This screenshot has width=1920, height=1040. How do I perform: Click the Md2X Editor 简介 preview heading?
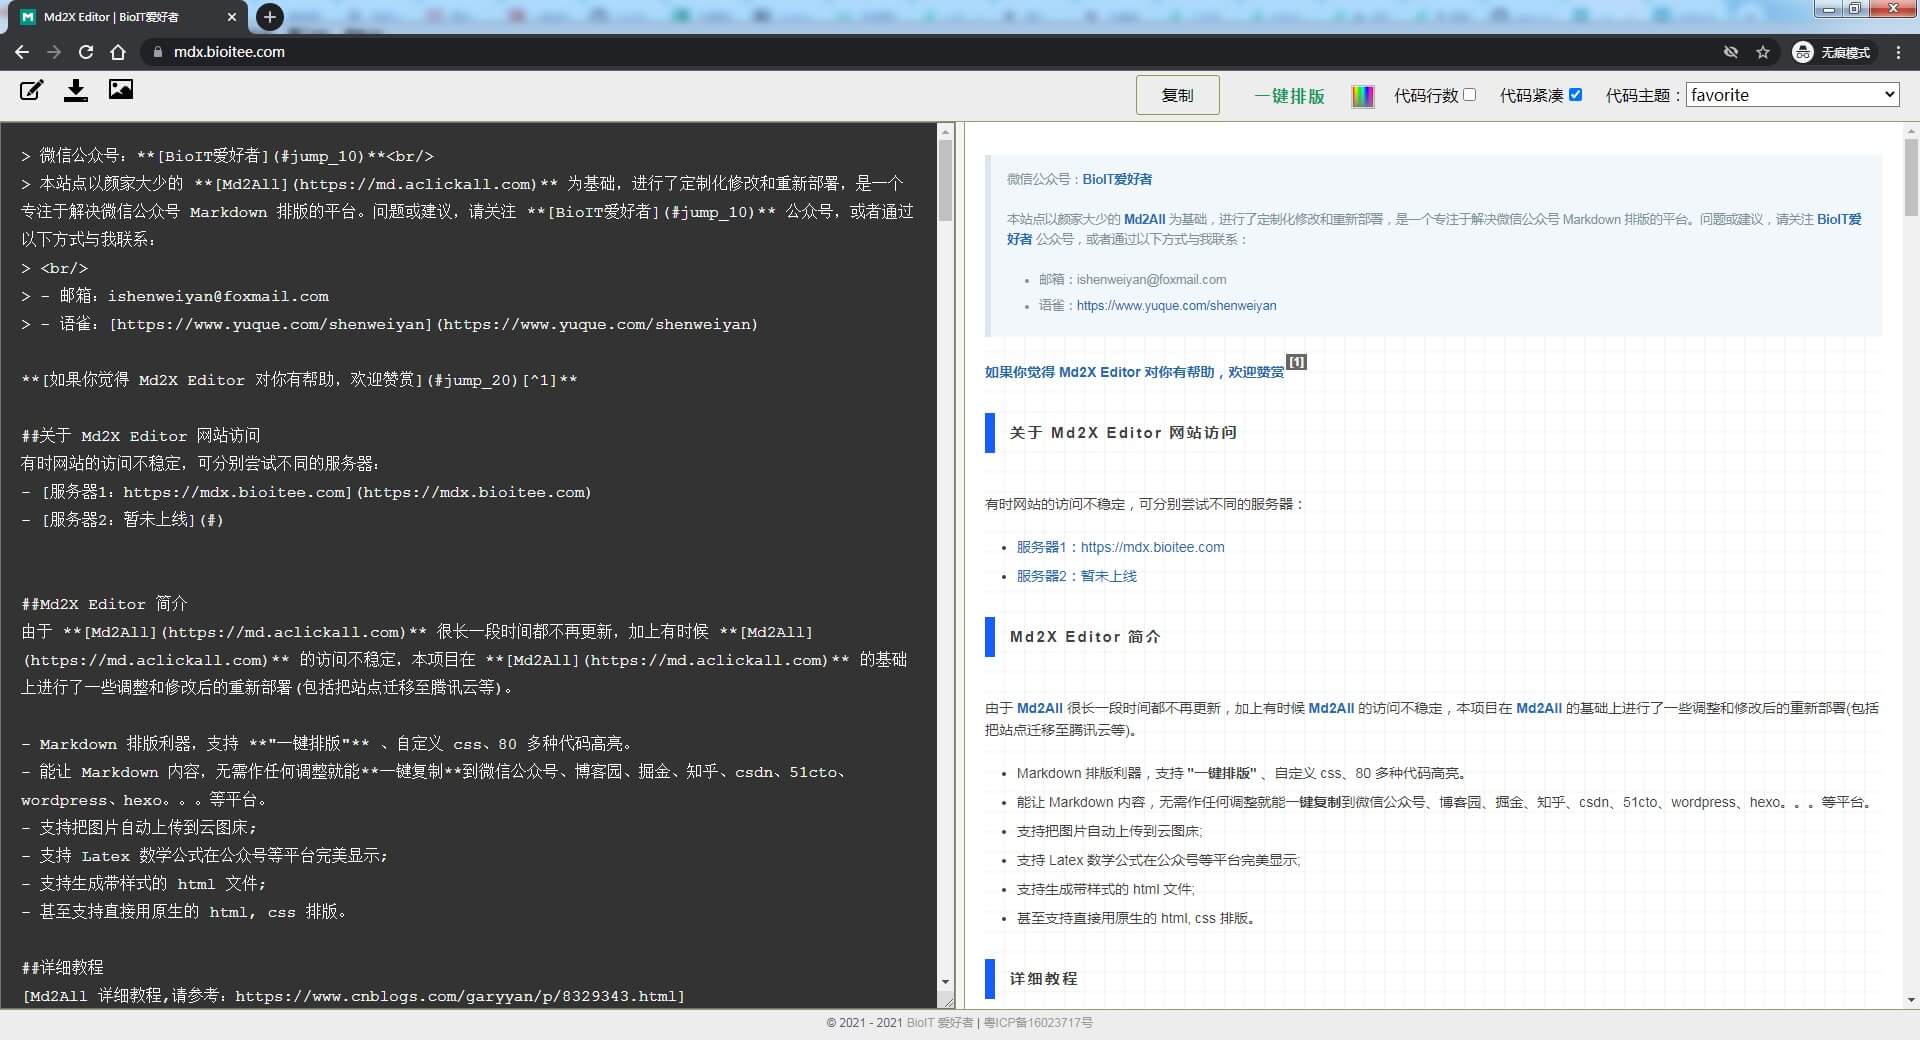1085,637
